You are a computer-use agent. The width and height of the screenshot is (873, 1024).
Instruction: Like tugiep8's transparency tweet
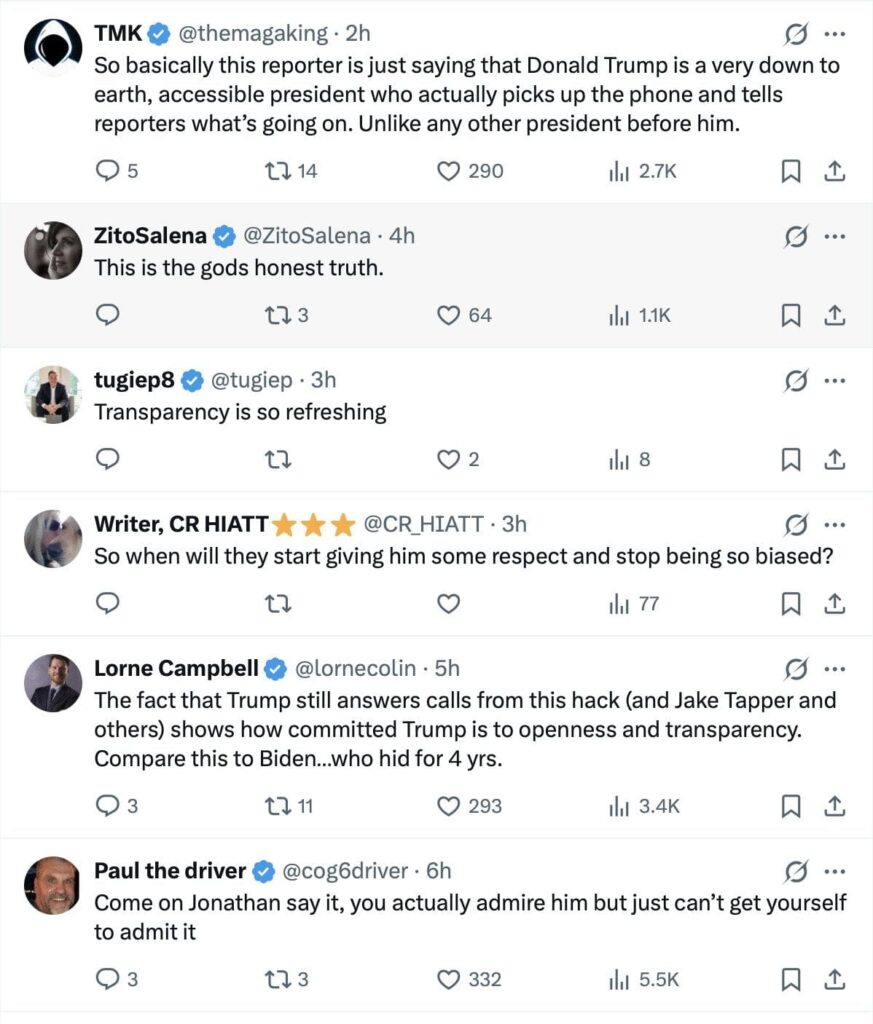(x=448, y=460)
